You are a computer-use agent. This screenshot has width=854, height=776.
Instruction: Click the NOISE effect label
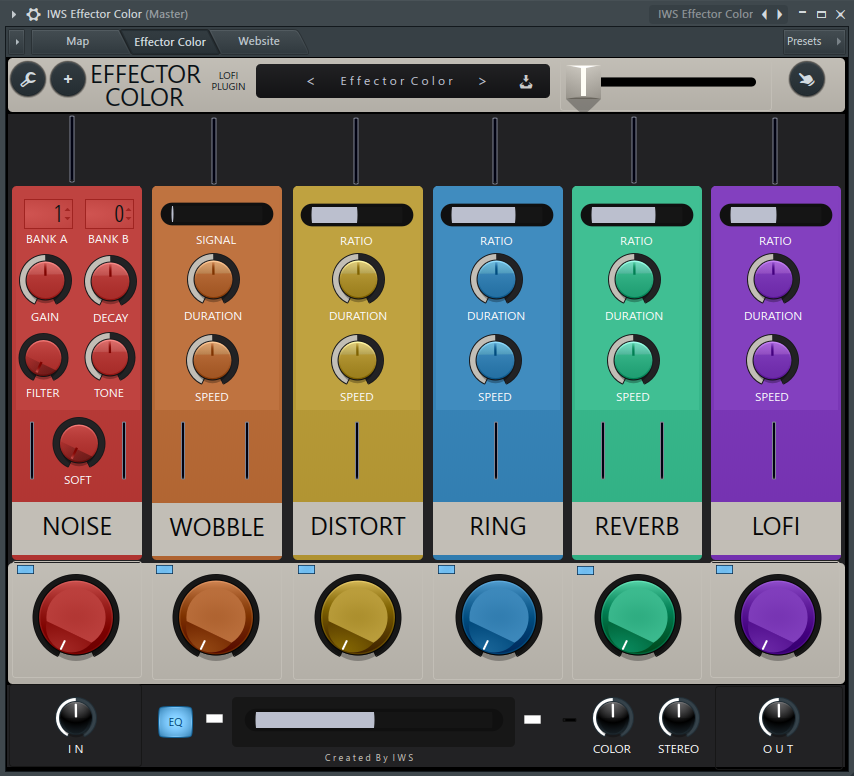[77, 527]
